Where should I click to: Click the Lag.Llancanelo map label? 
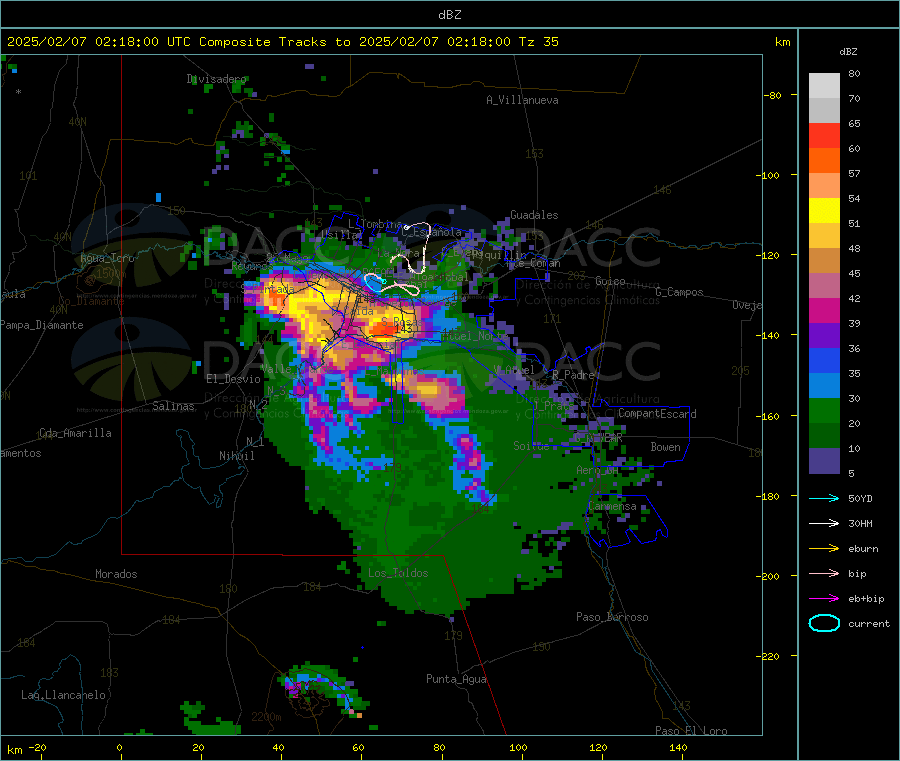63,696
